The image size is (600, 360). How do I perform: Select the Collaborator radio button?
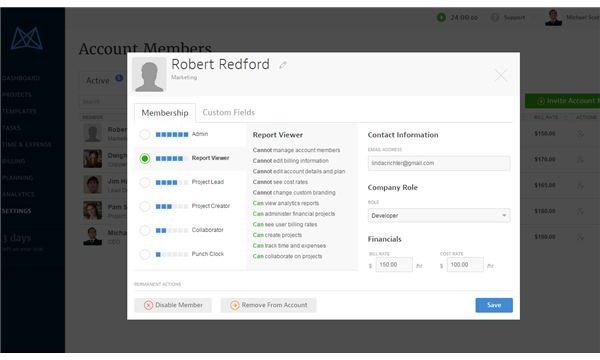[x=145, y=230]
